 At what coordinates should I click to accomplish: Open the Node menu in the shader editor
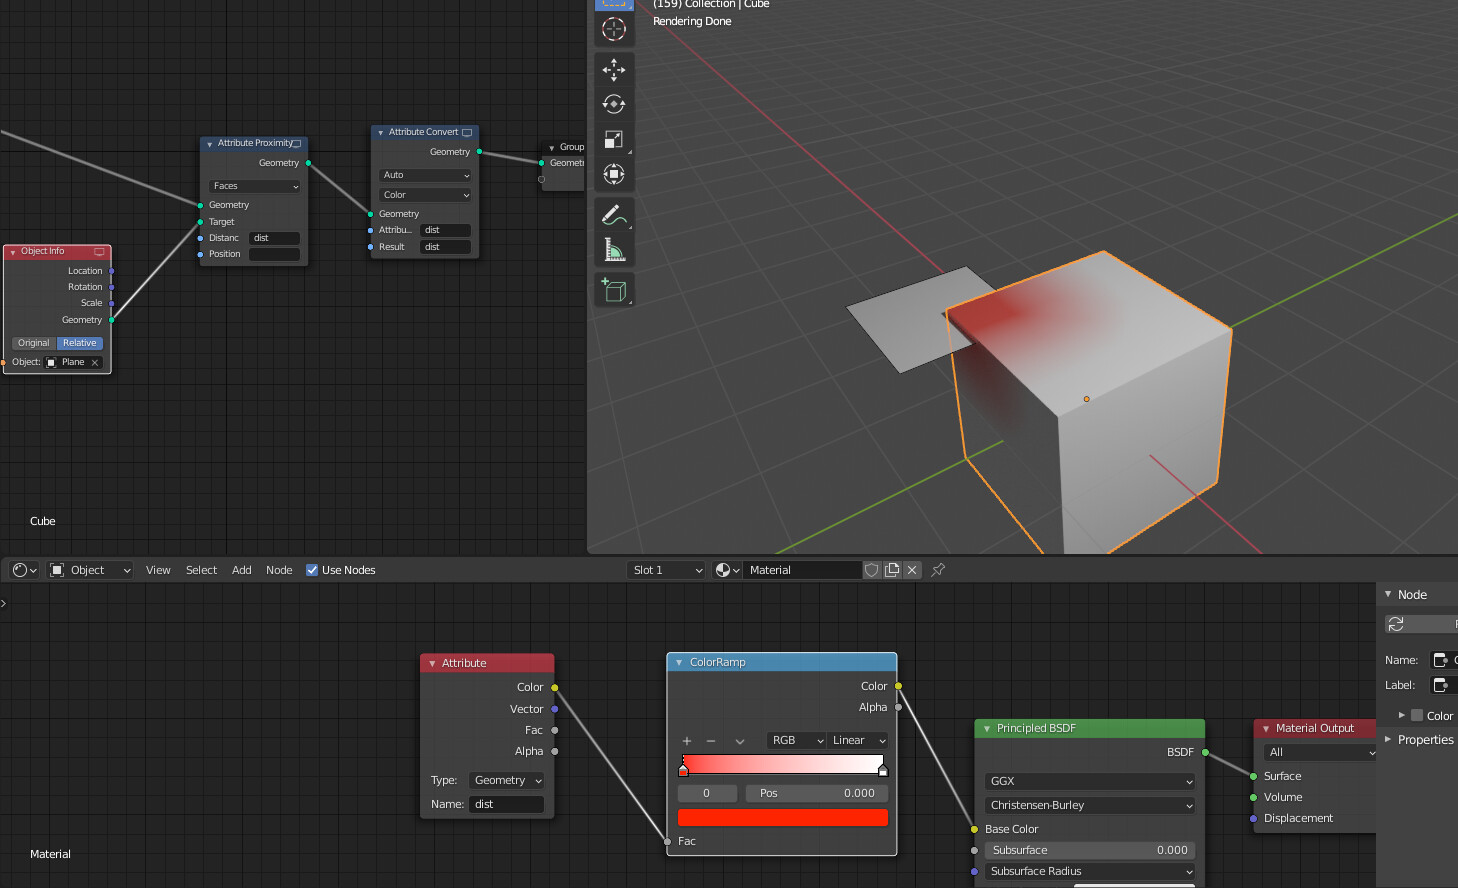(x=279, y=569)
